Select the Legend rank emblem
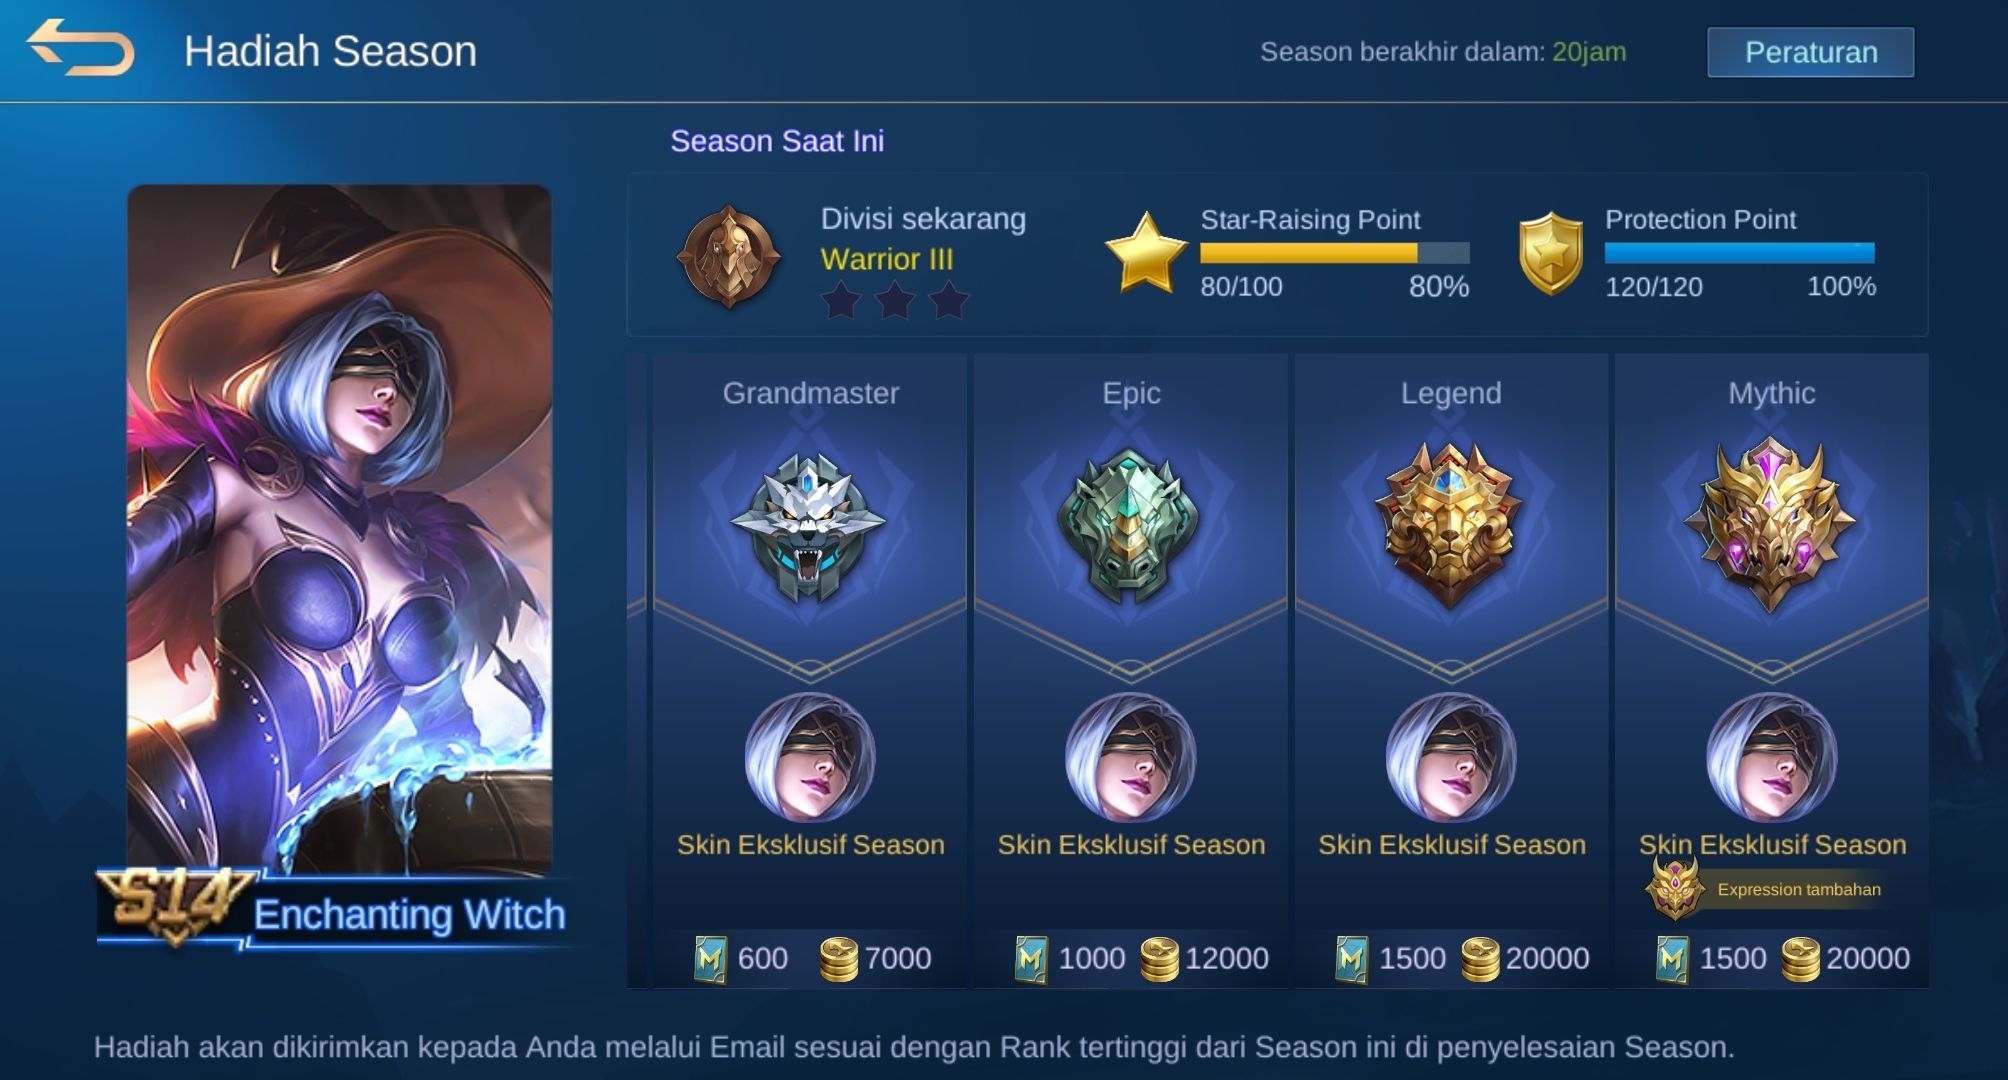 pyautogui.click(x=1450, y=525)
